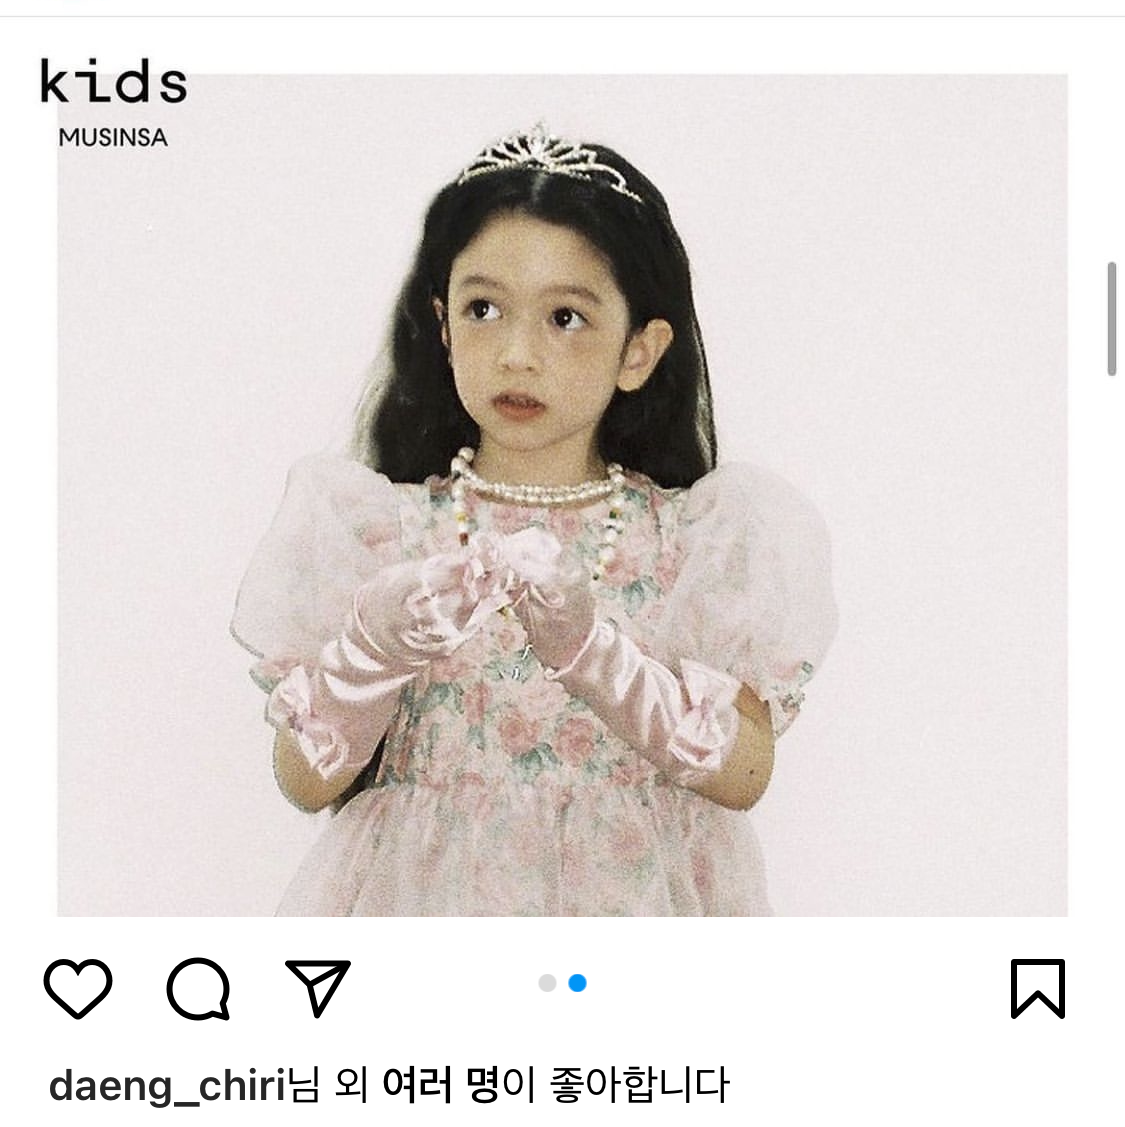Viewport: 1125px width, 1127px height.
Task: Click the kids logo on the photo
Action: (114, 81)
